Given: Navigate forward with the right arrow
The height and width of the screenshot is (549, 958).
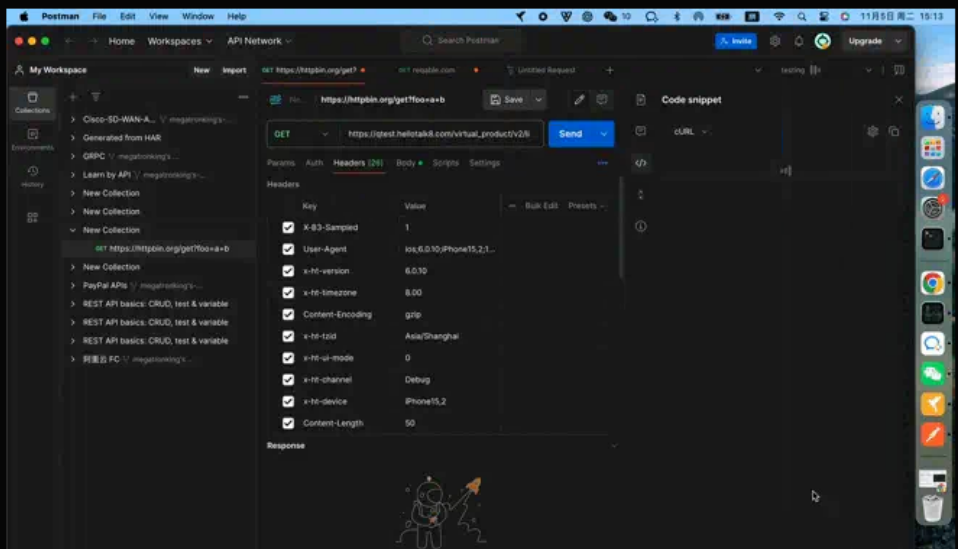Looking at the screenshot, I should [x=93, y=41].
